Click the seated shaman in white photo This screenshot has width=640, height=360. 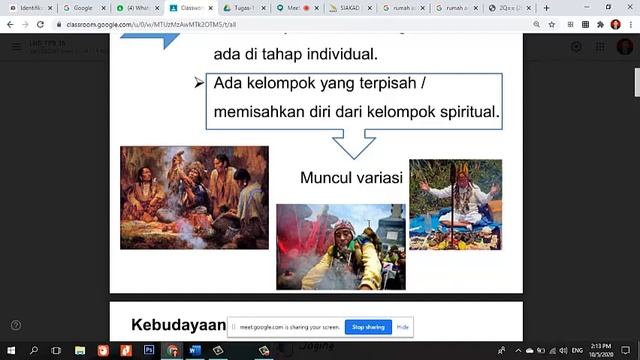coord(456,204)
